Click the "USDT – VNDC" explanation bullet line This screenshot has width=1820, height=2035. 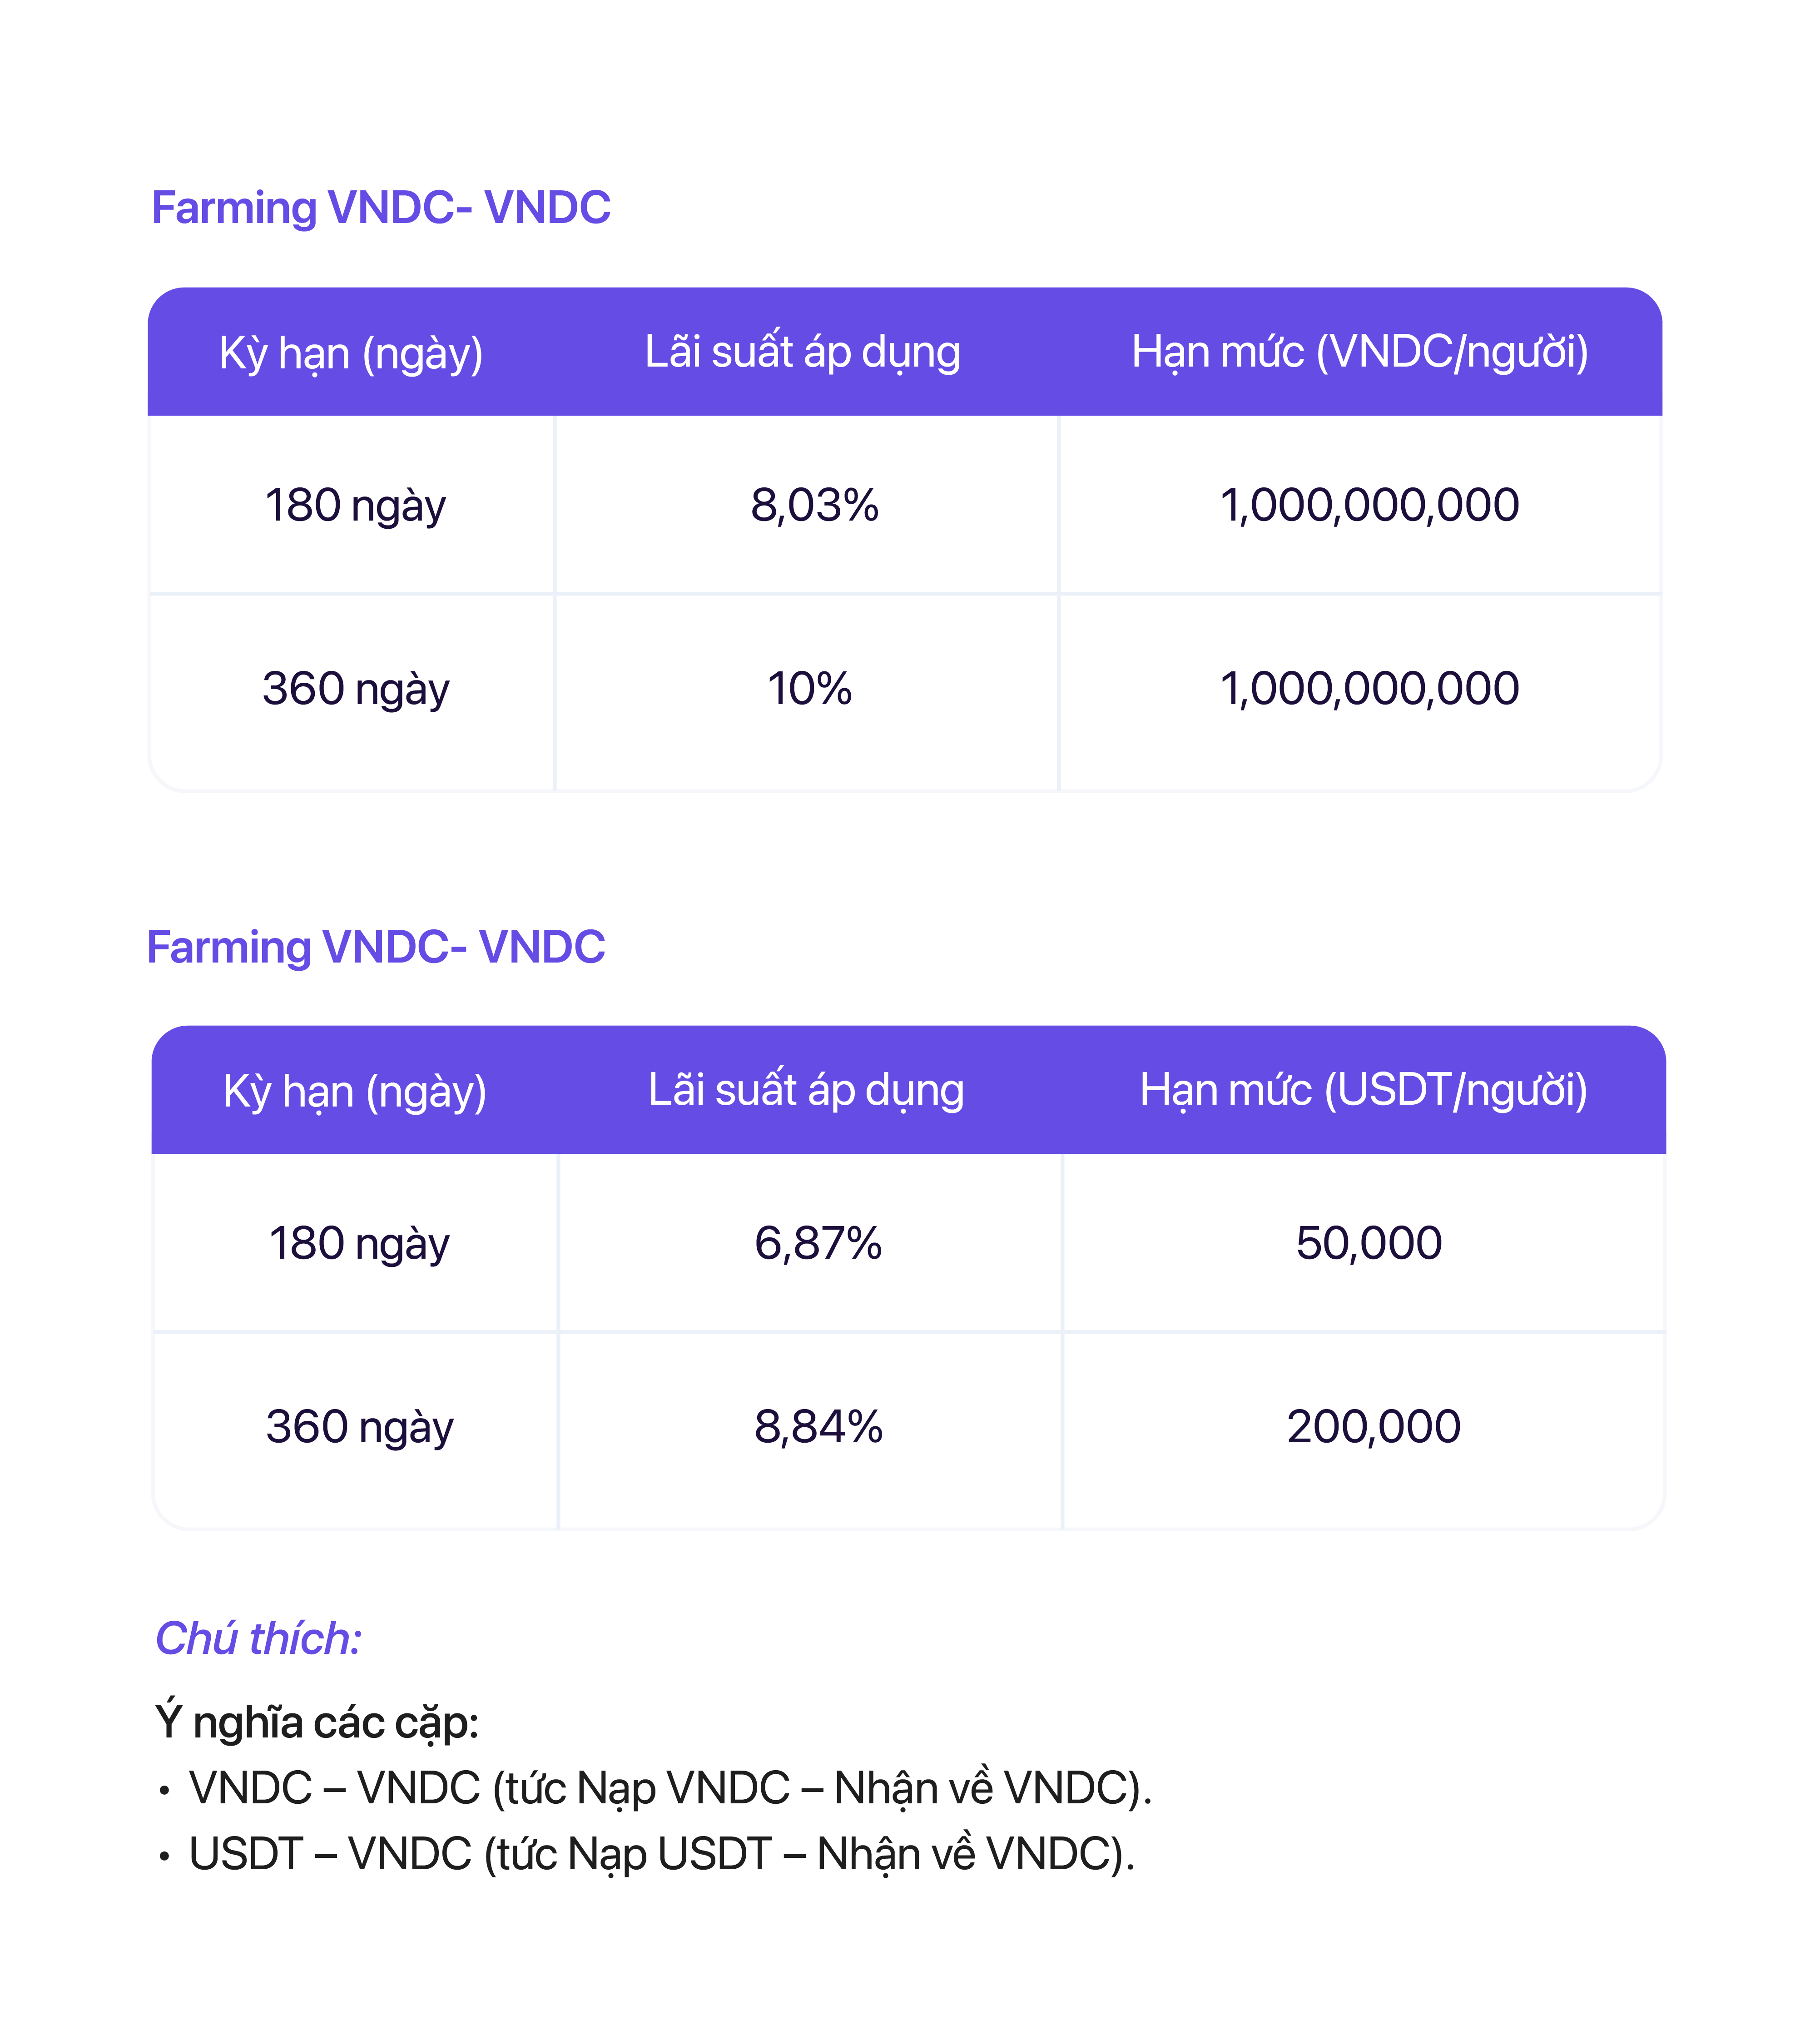click(x=661, y=1854)
